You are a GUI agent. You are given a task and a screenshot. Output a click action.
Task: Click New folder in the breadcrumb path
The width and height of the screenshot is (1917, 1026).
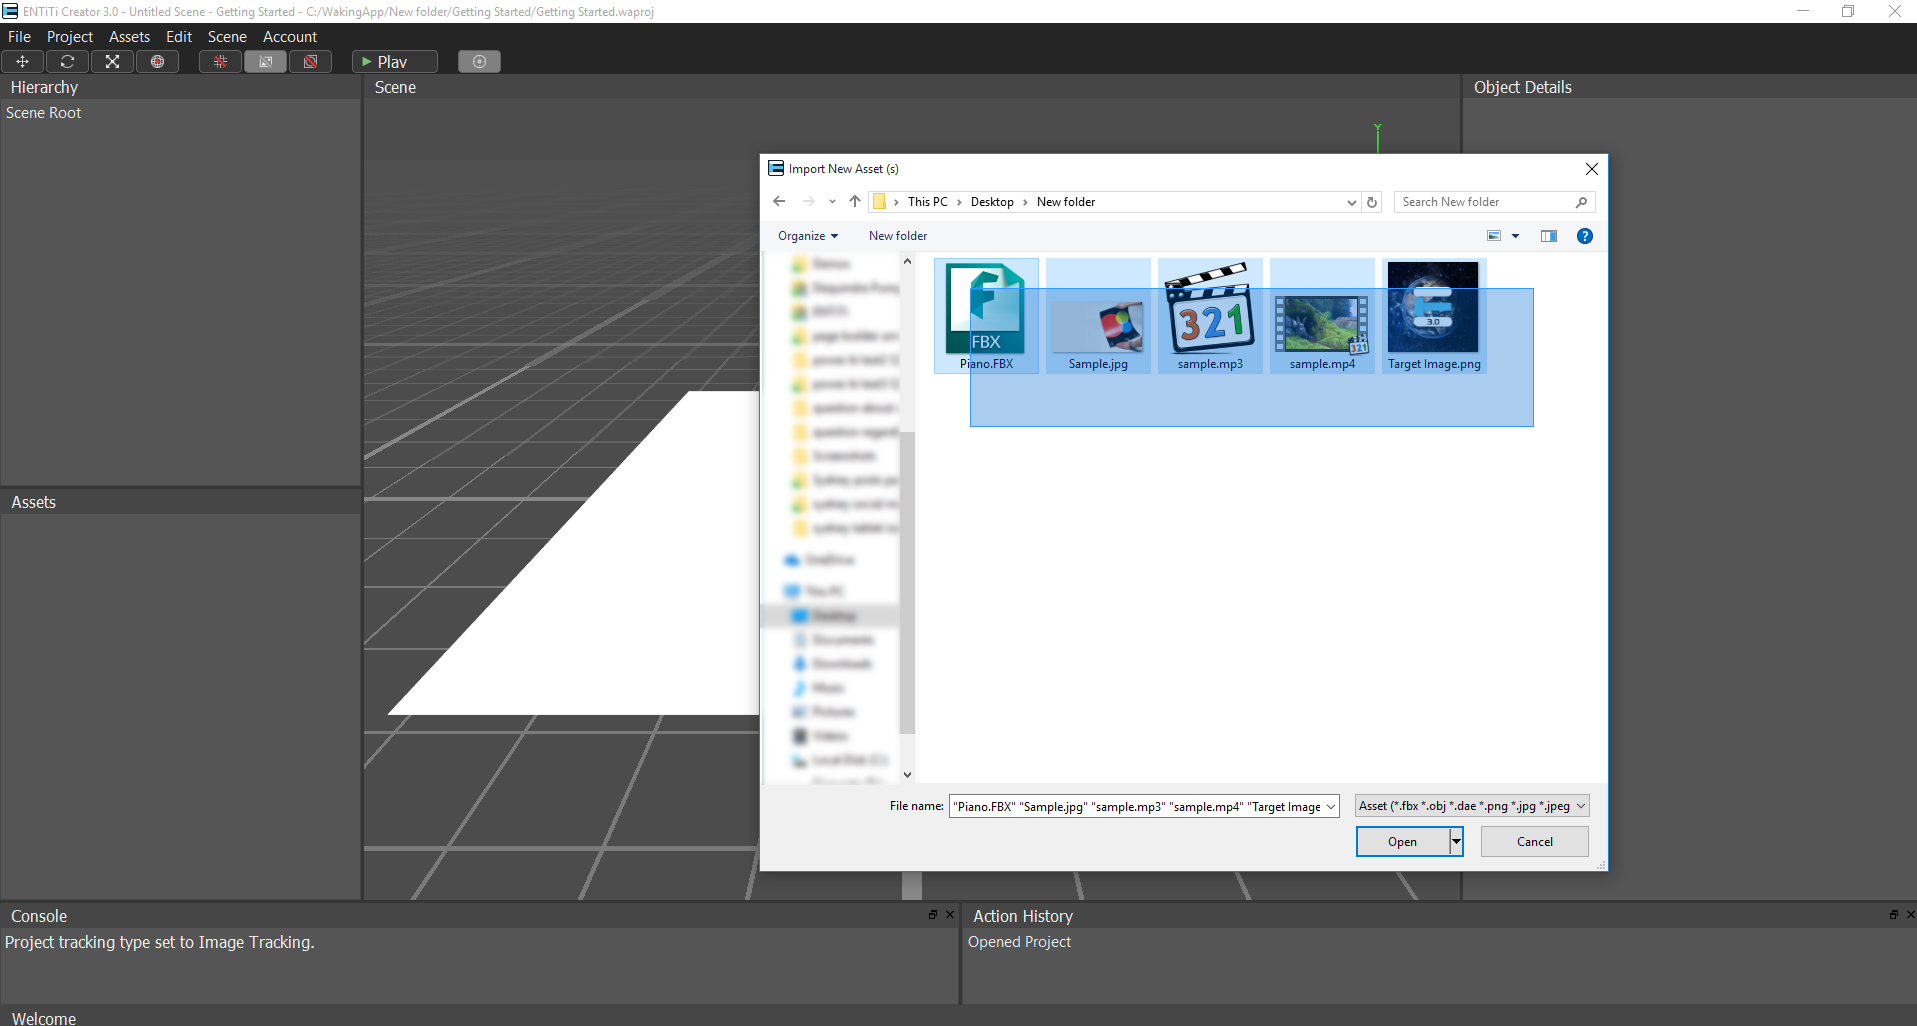coord(1066,202)
